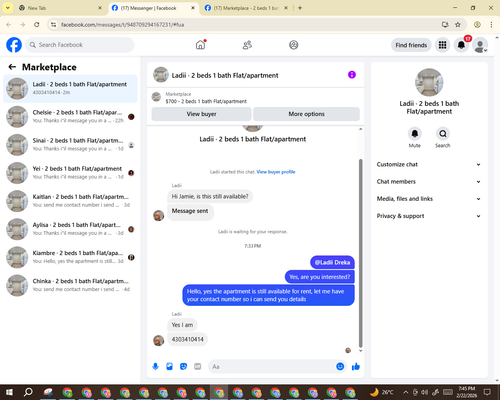This screenshot has width=500, height=400.
Task: Open the Kaitlan apartment conversation
Action: [70, 201]
